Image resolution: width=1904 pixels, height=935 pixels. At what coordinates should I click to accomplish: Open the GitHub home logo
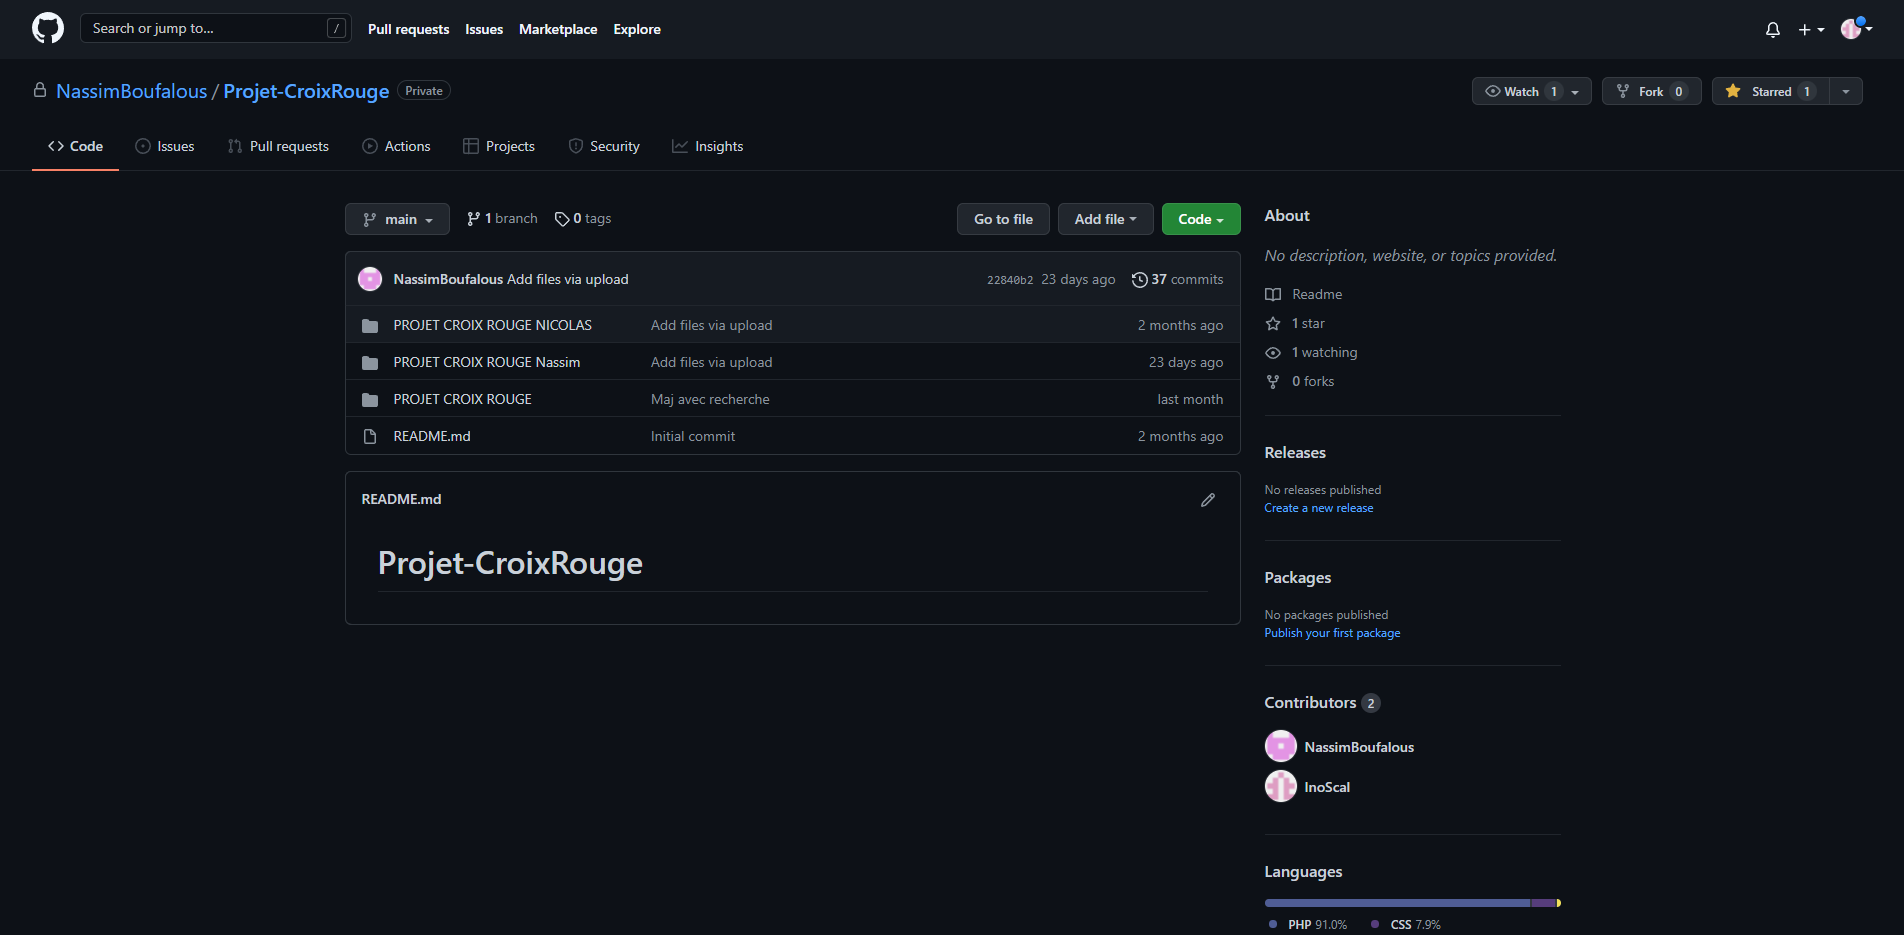(x=48, y=28)
